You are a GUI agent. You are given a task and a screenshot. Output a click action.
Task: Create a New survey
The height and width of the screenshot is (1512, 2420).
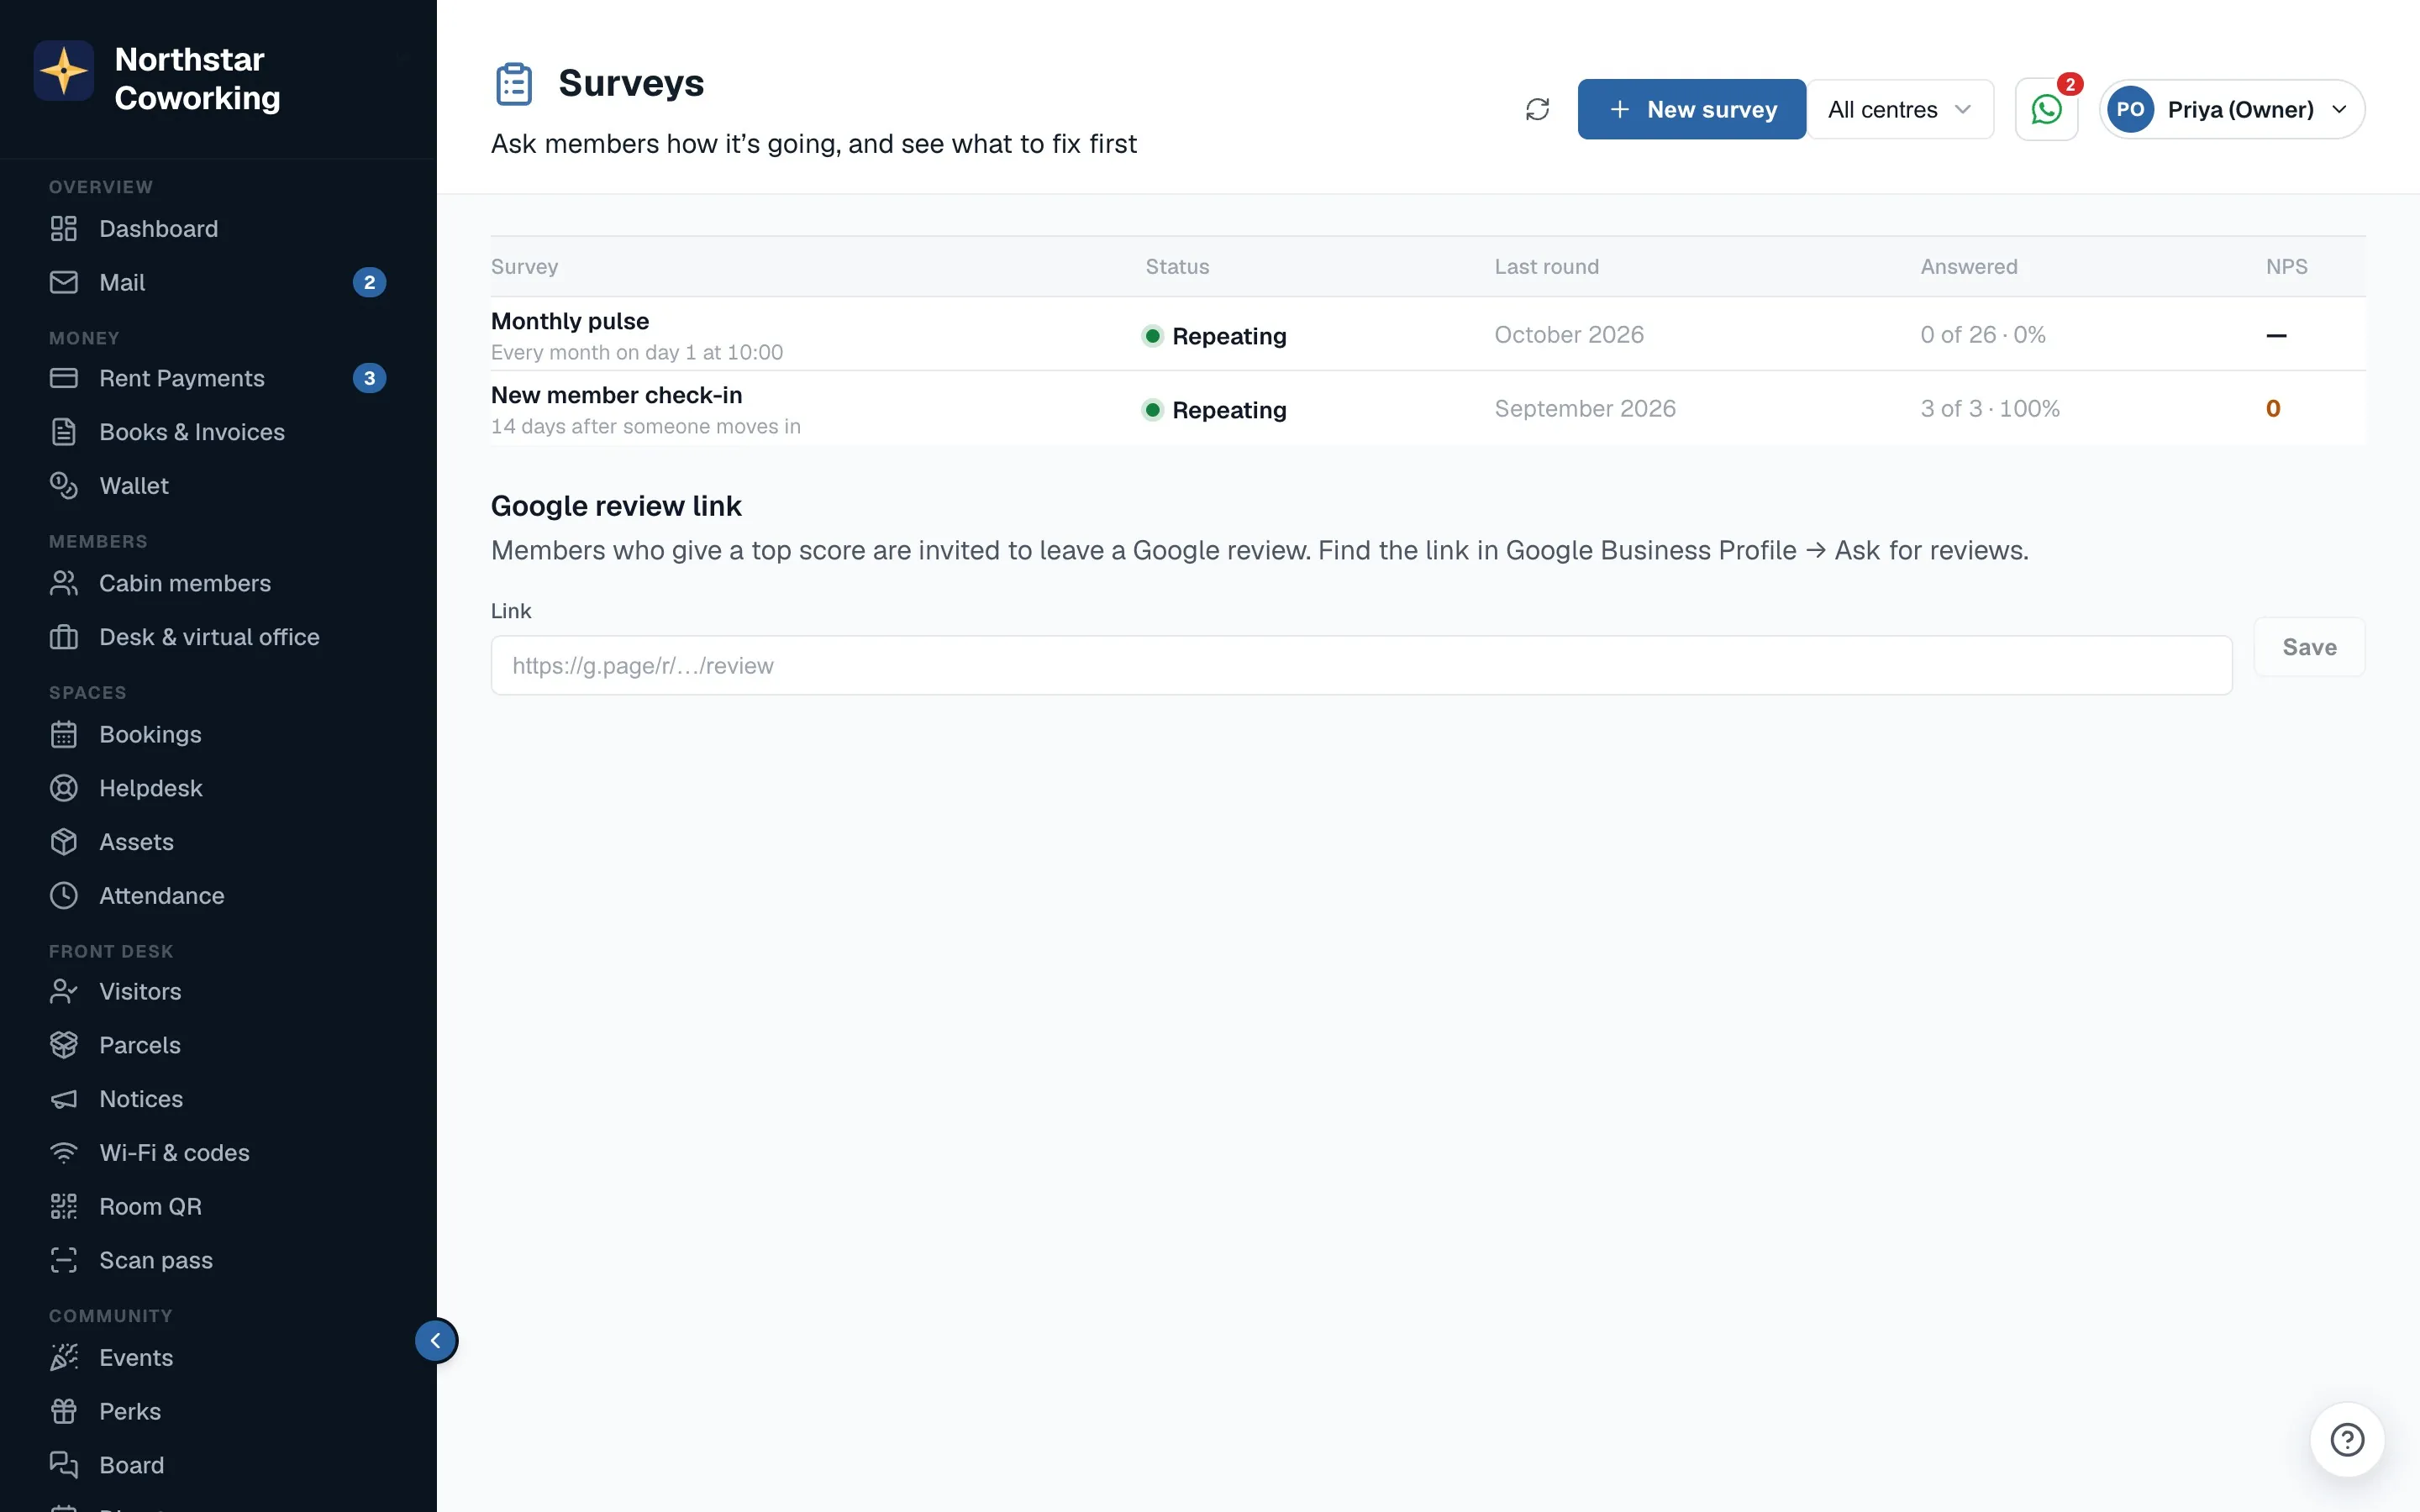click(x=1691, y=109)
